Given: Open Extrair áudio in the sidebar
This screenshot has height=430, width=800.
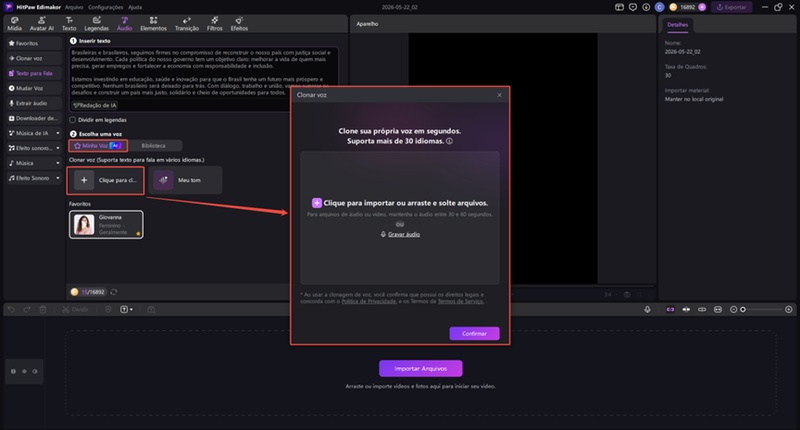Looking at the screenshot, I should [34, 103].
